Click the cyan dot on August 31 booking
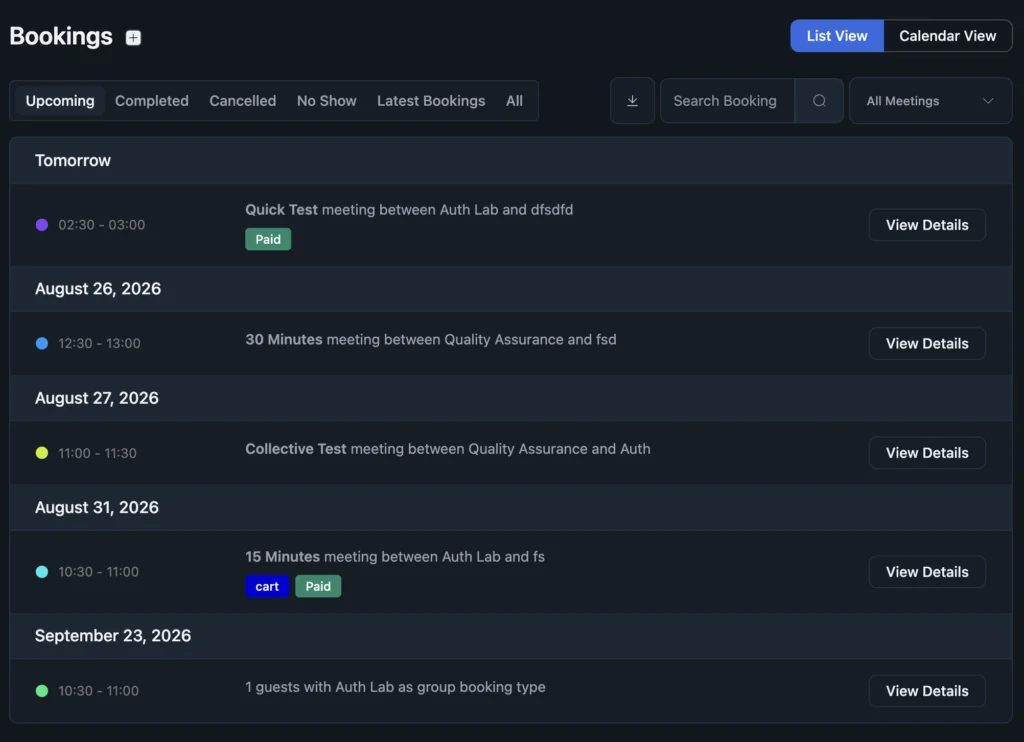This screenshot has width=1024, height=742. click(42, 572)
